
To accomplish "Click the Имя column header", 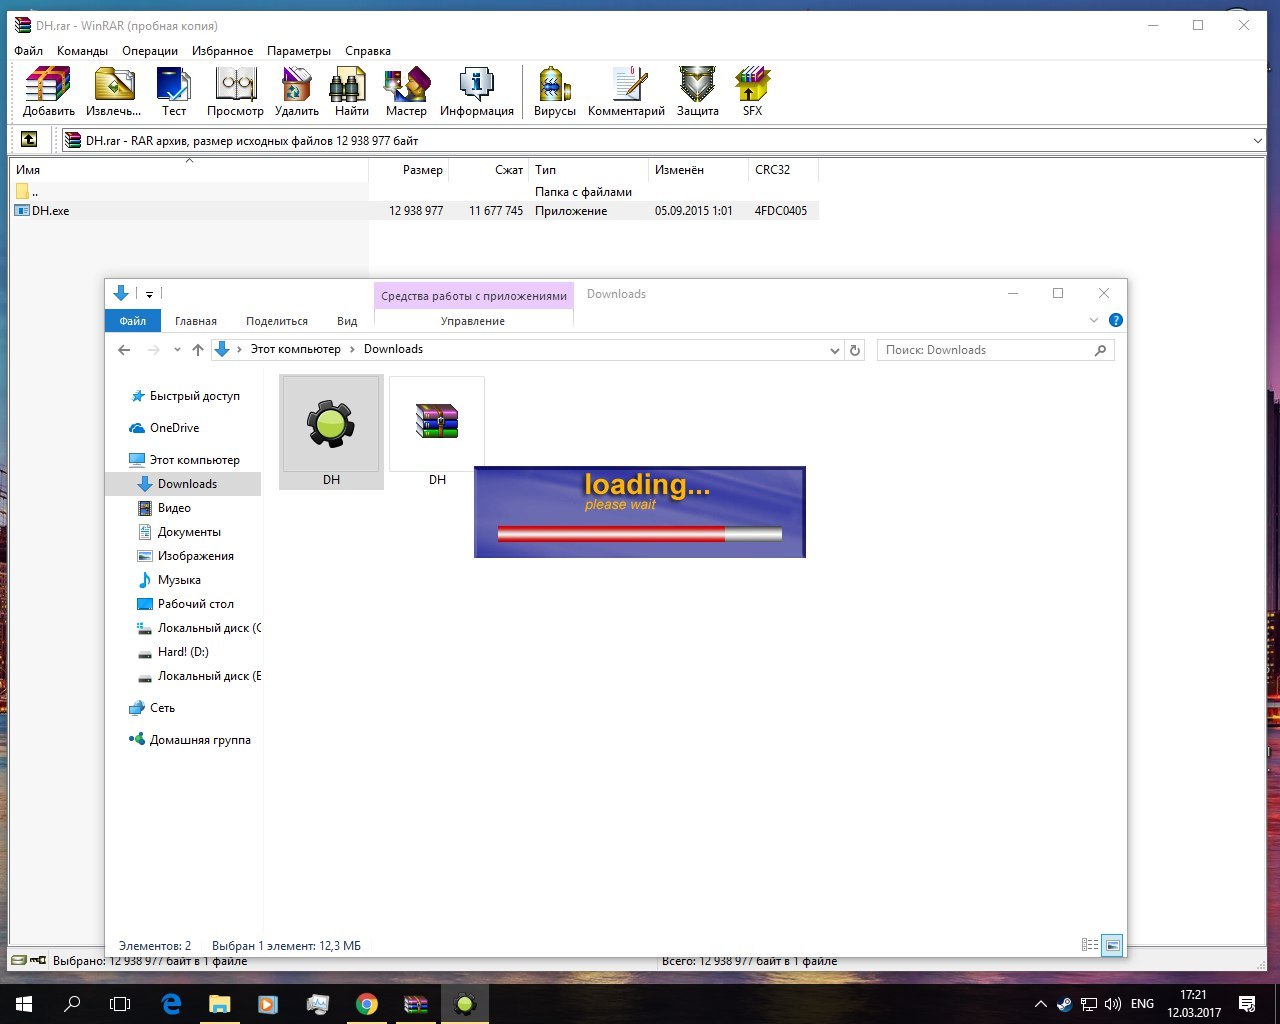I will tap(28, 170).
